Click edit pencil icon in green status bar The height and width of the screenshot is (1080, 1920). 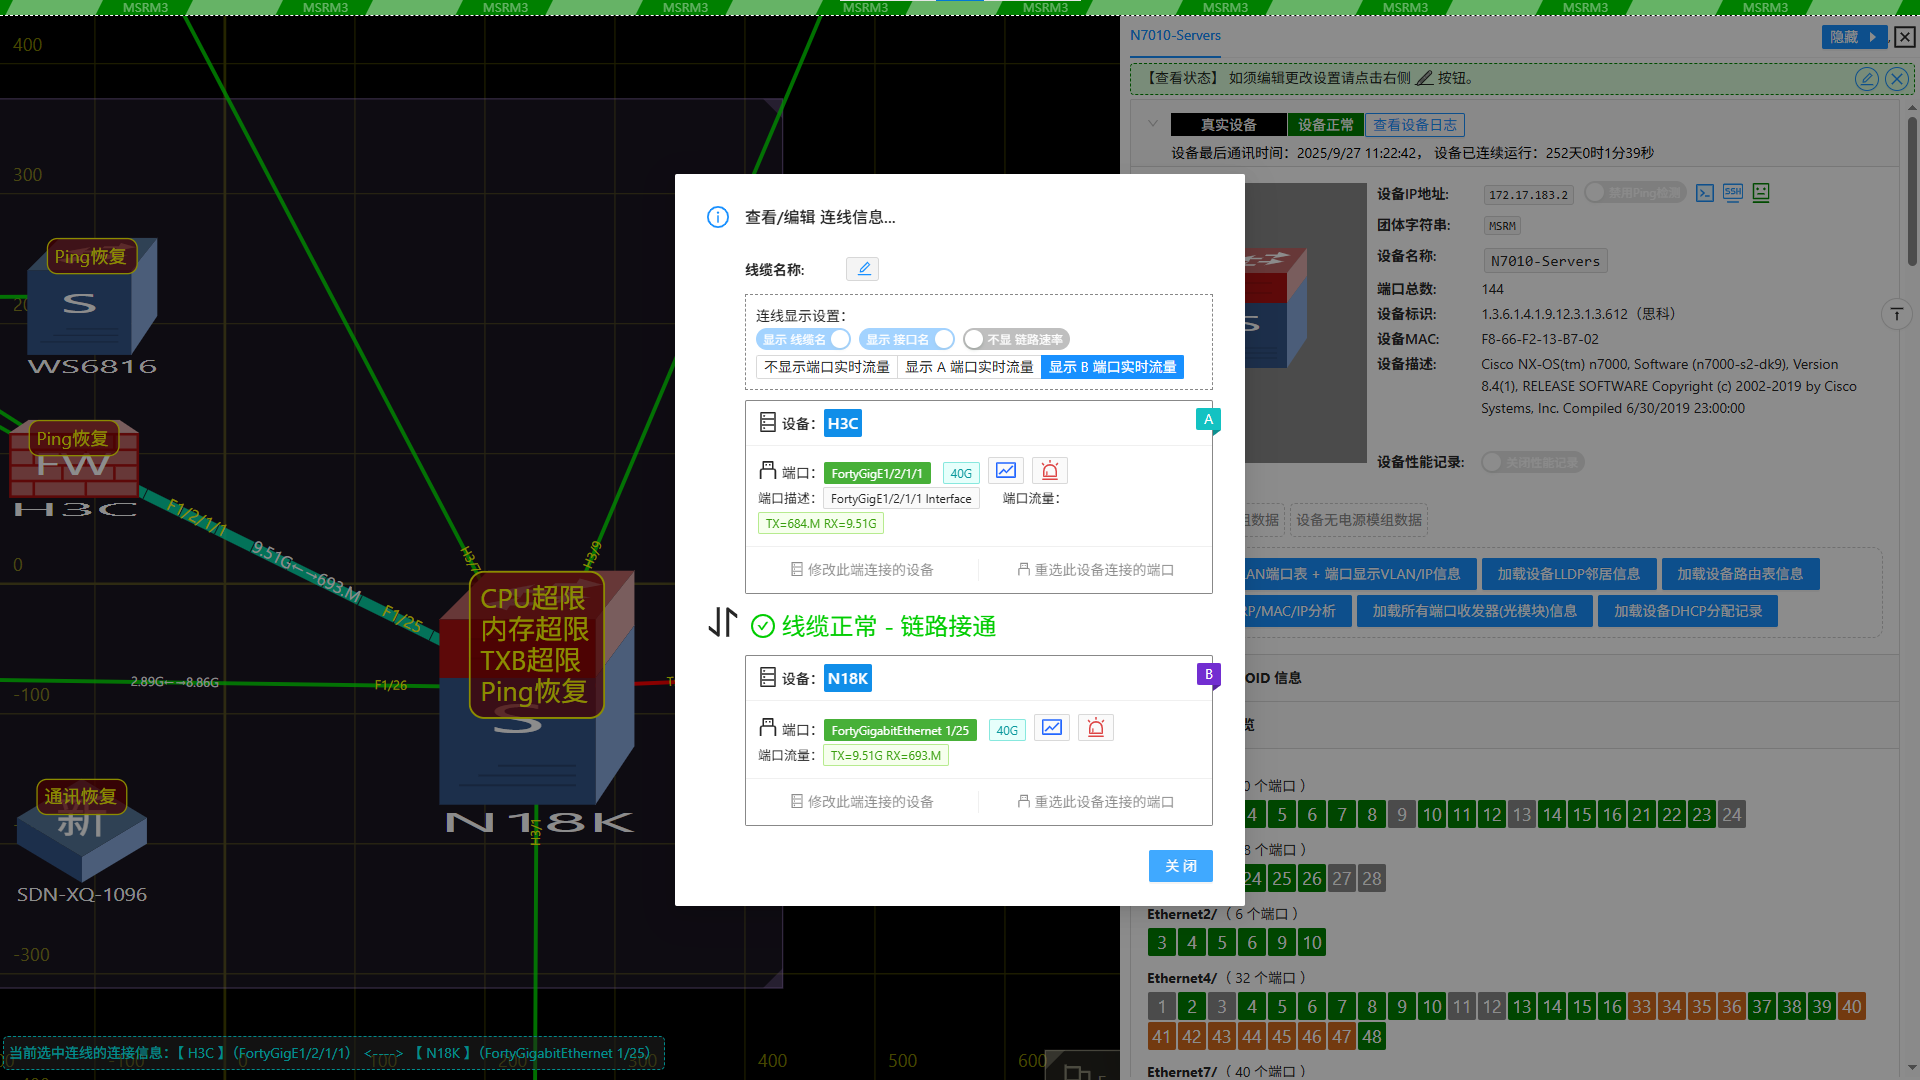(x=1866, y=79)
